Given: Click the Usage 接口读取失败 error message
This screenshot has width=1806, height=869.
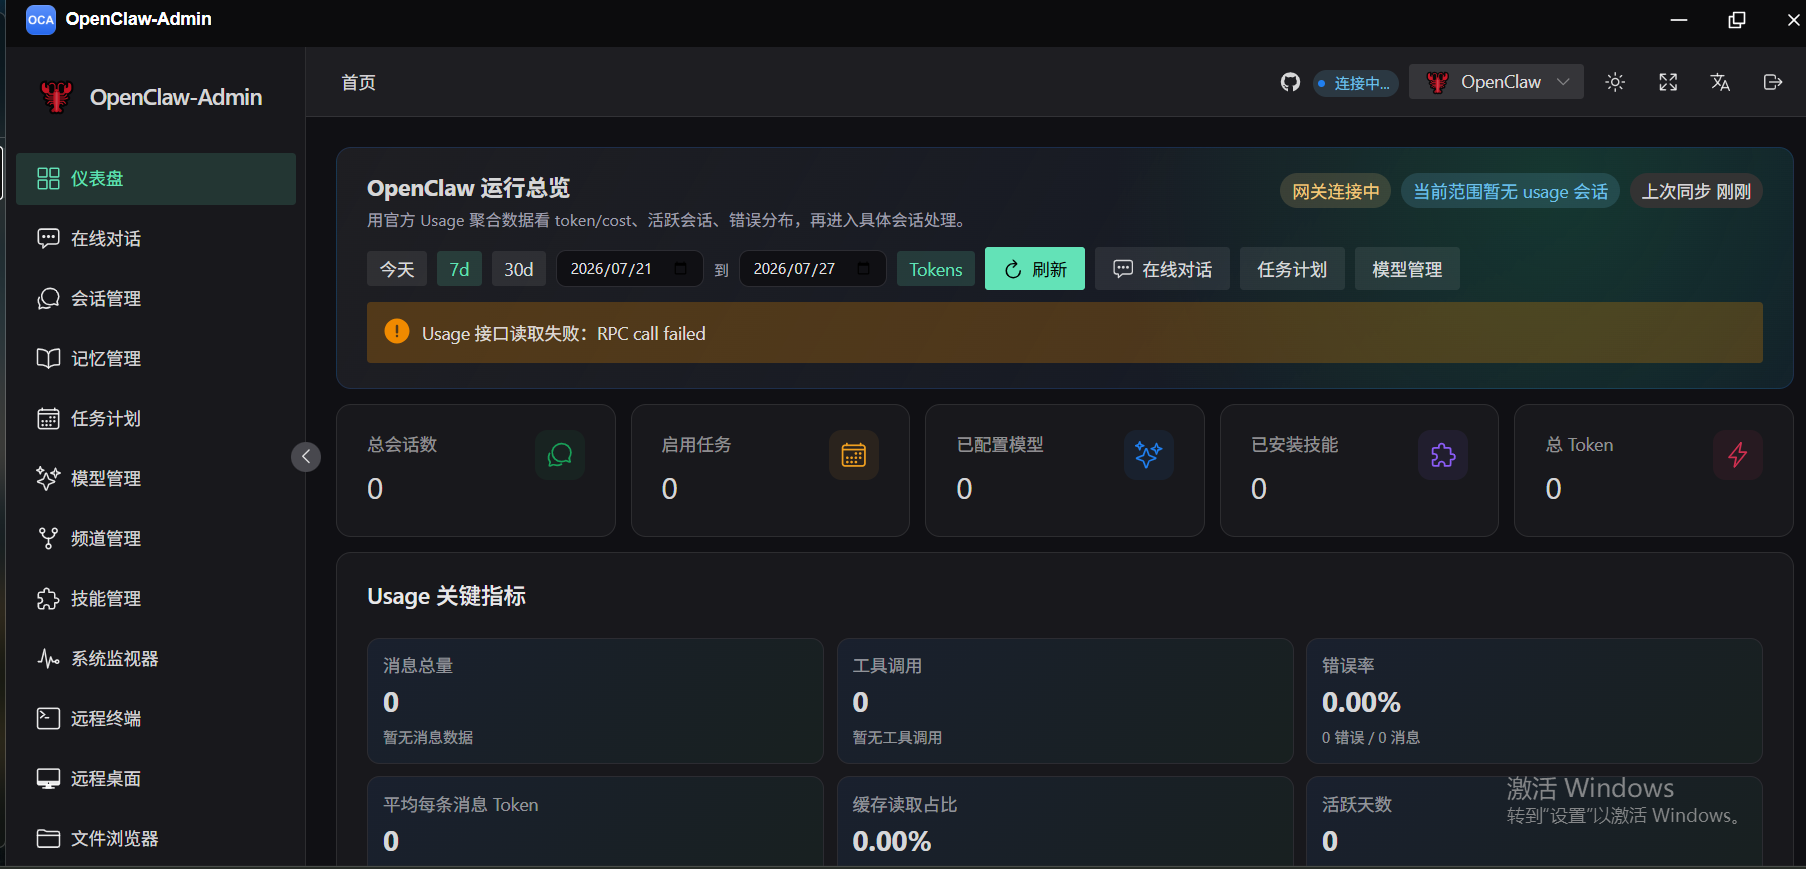Looking at the screenshot, I should (564, 334).
